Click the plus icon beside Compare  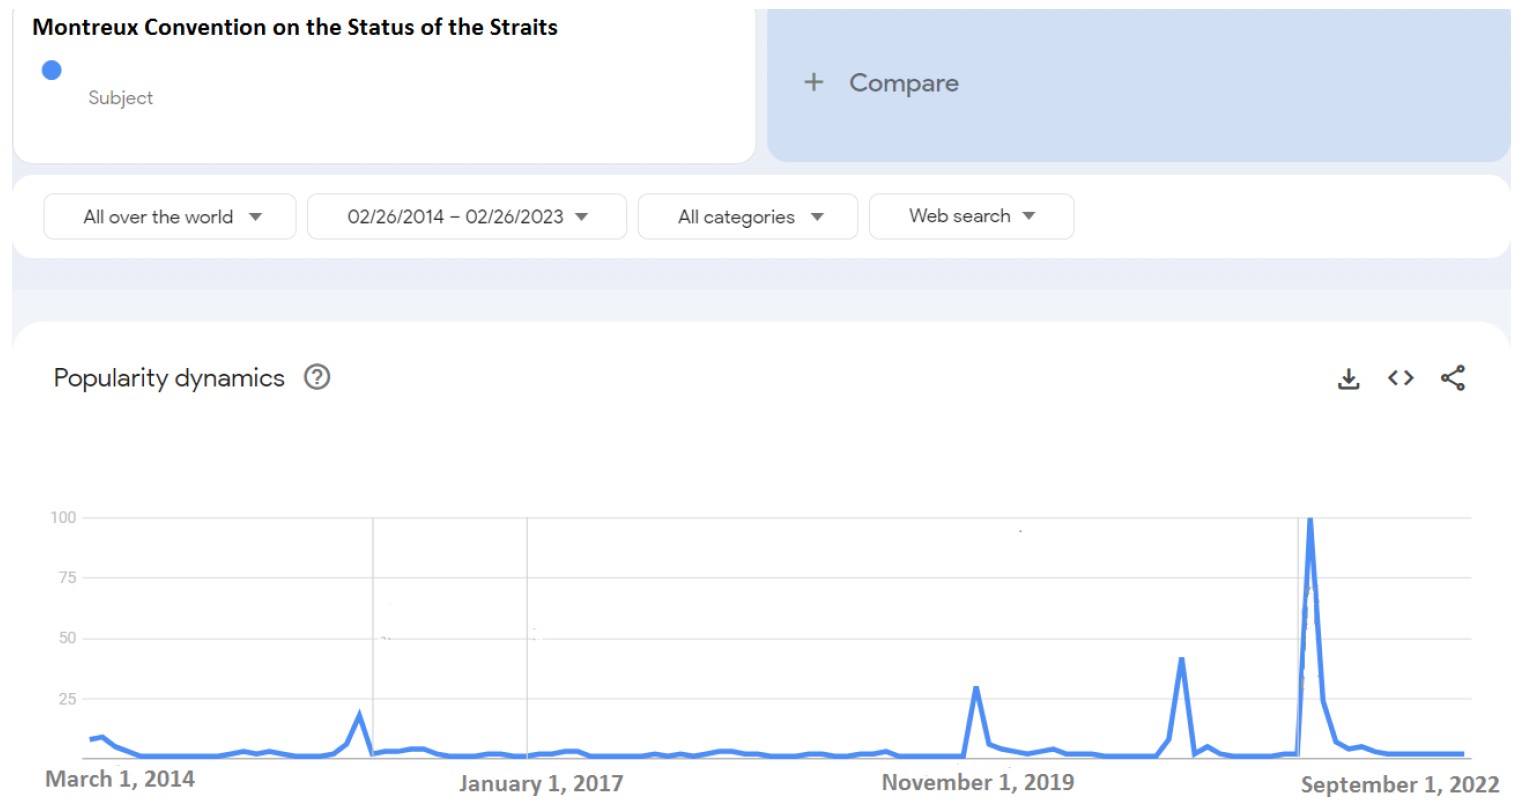[814, 82]
